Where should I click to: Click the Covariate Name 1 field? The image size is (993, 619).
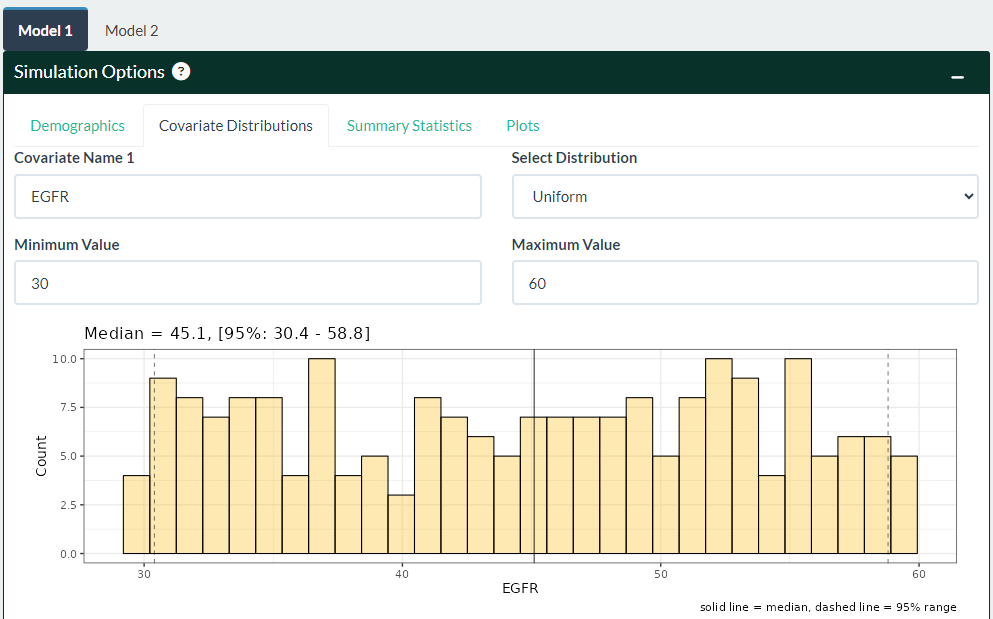pyautogui.click(x=248, y=197)
